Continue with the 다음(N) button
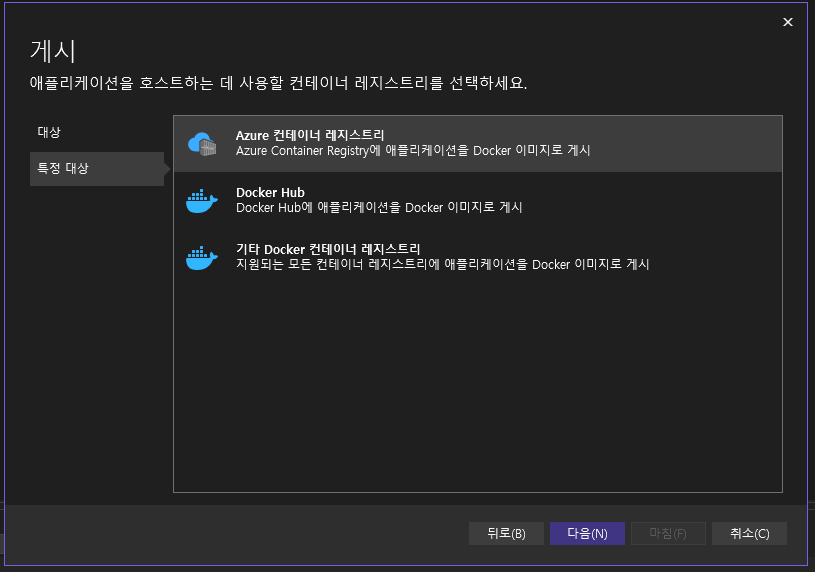Viewport: 815px width, 572px height. (587, 534)
